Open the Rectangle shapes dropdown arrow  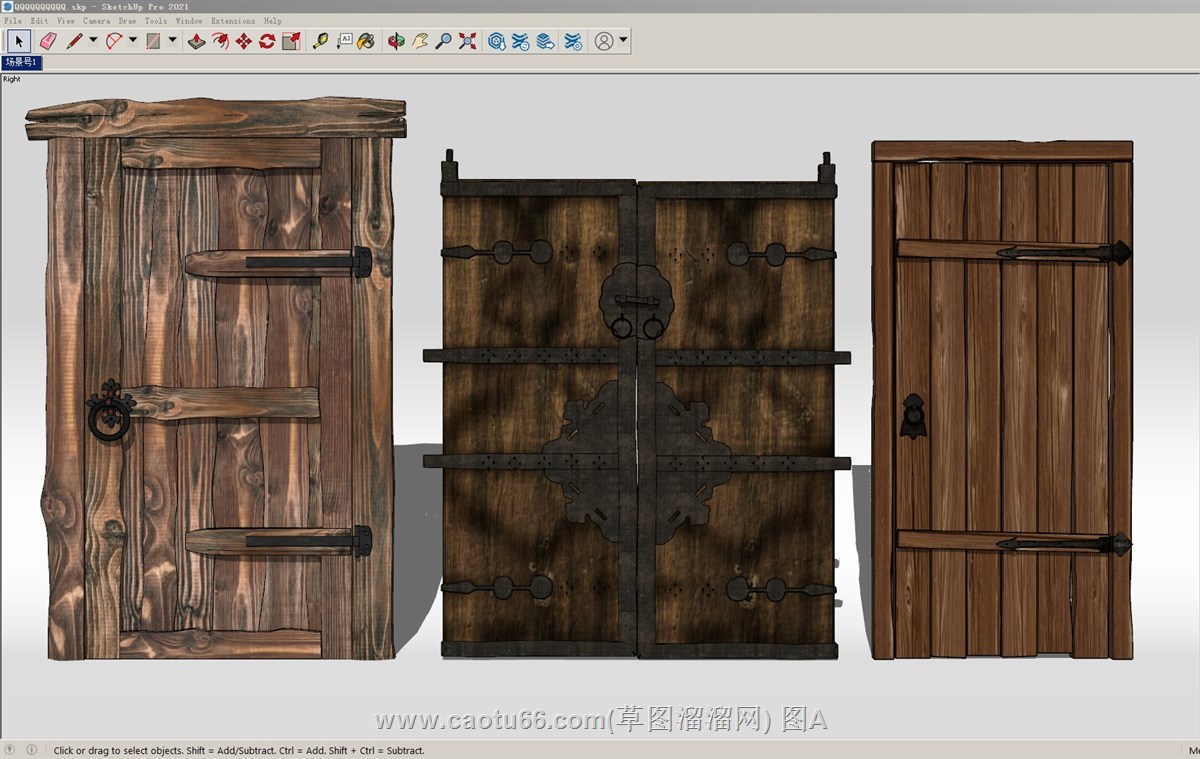172,41
